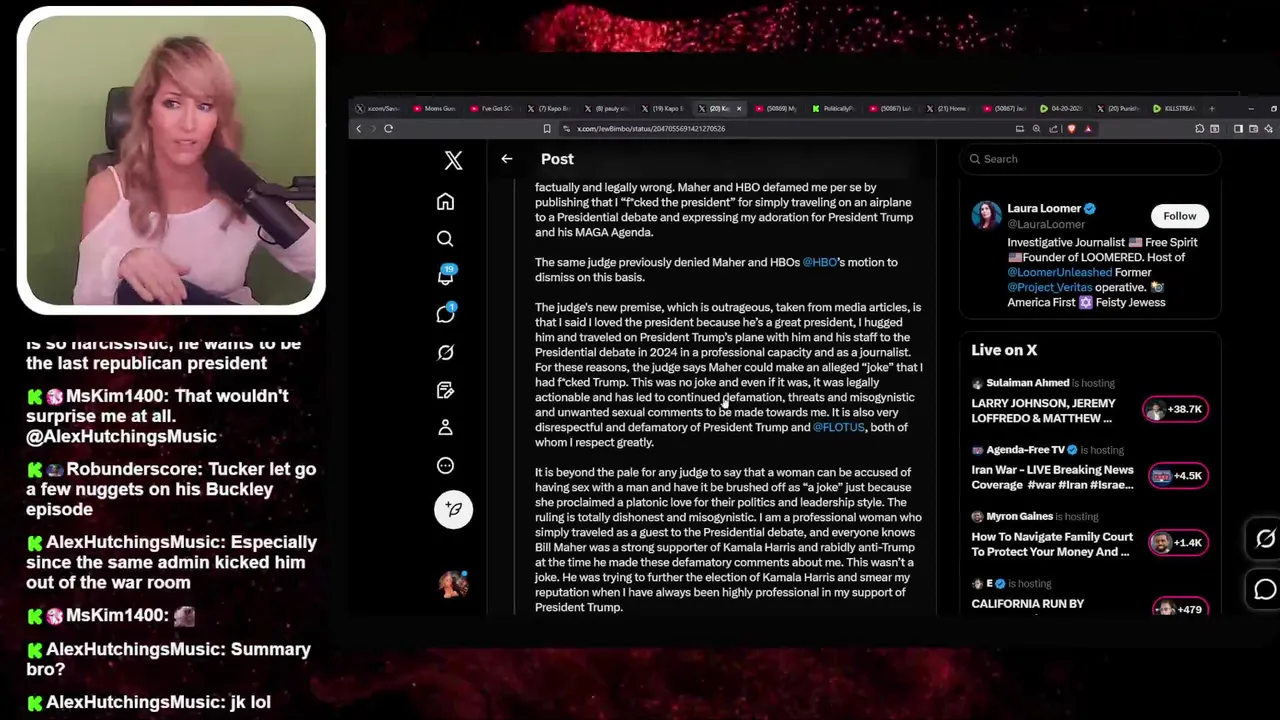Open the Home icon in X sidebar
Viewport: 1280px width, 720px height.
445,202
